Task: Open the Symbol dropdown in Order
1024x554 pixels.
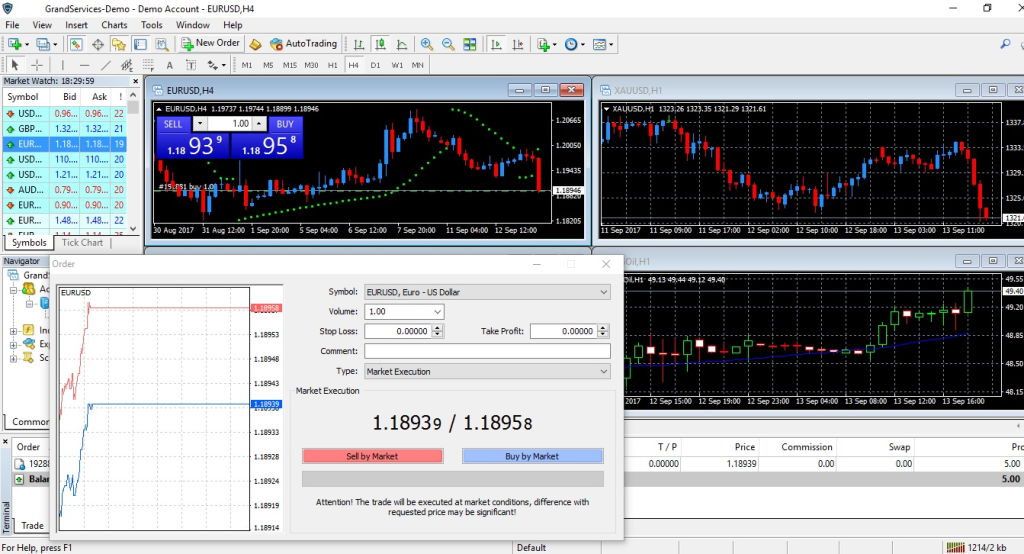Action: pos(603,292)
